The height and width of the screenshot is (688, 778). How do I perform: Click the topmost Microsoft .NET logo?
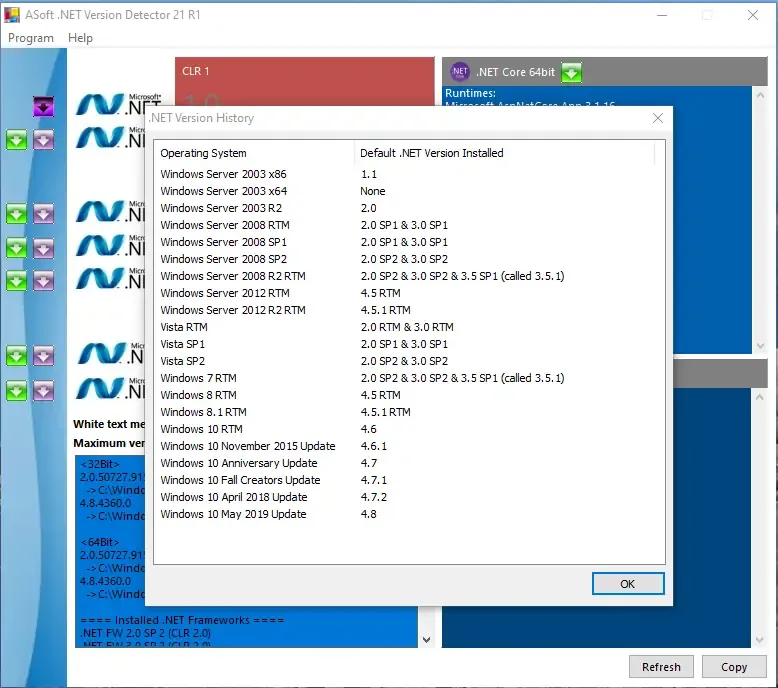(x=118, y=105)
